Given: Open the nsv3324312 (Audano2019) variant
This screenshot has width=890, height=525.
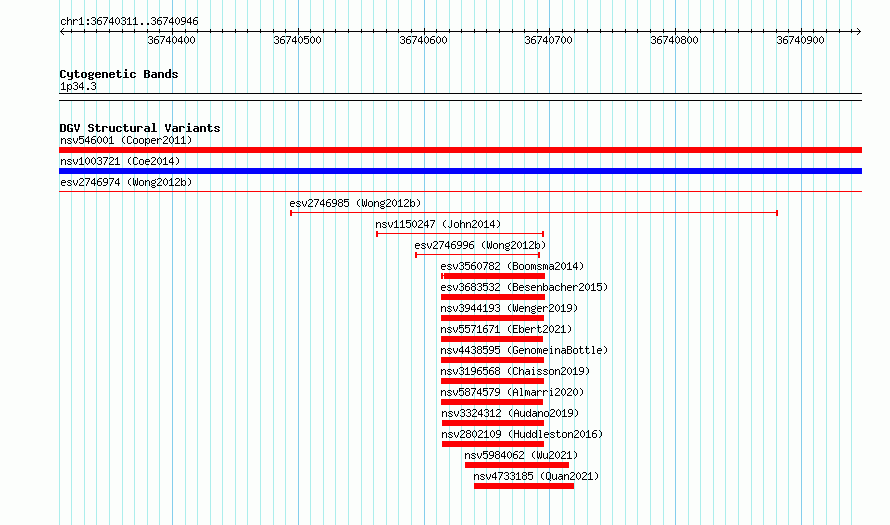Looking at the screenshot, I should click(493, 423).
